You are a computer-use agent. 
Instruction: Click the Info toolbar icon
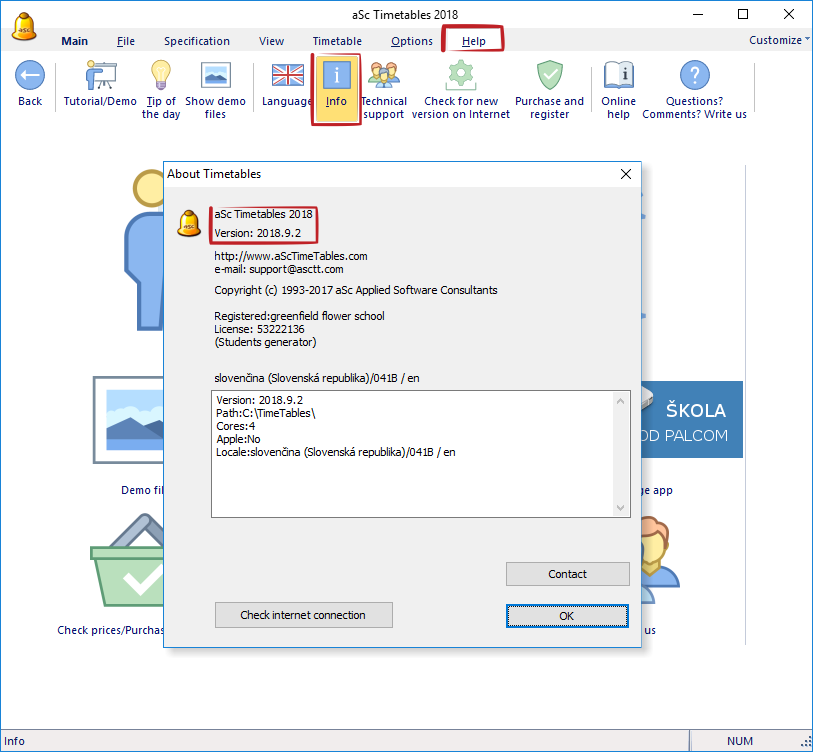coord(336,76)
